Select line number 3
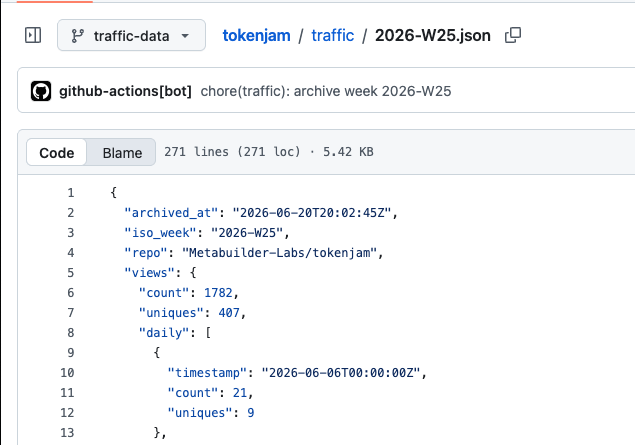 tap(71, 232)
